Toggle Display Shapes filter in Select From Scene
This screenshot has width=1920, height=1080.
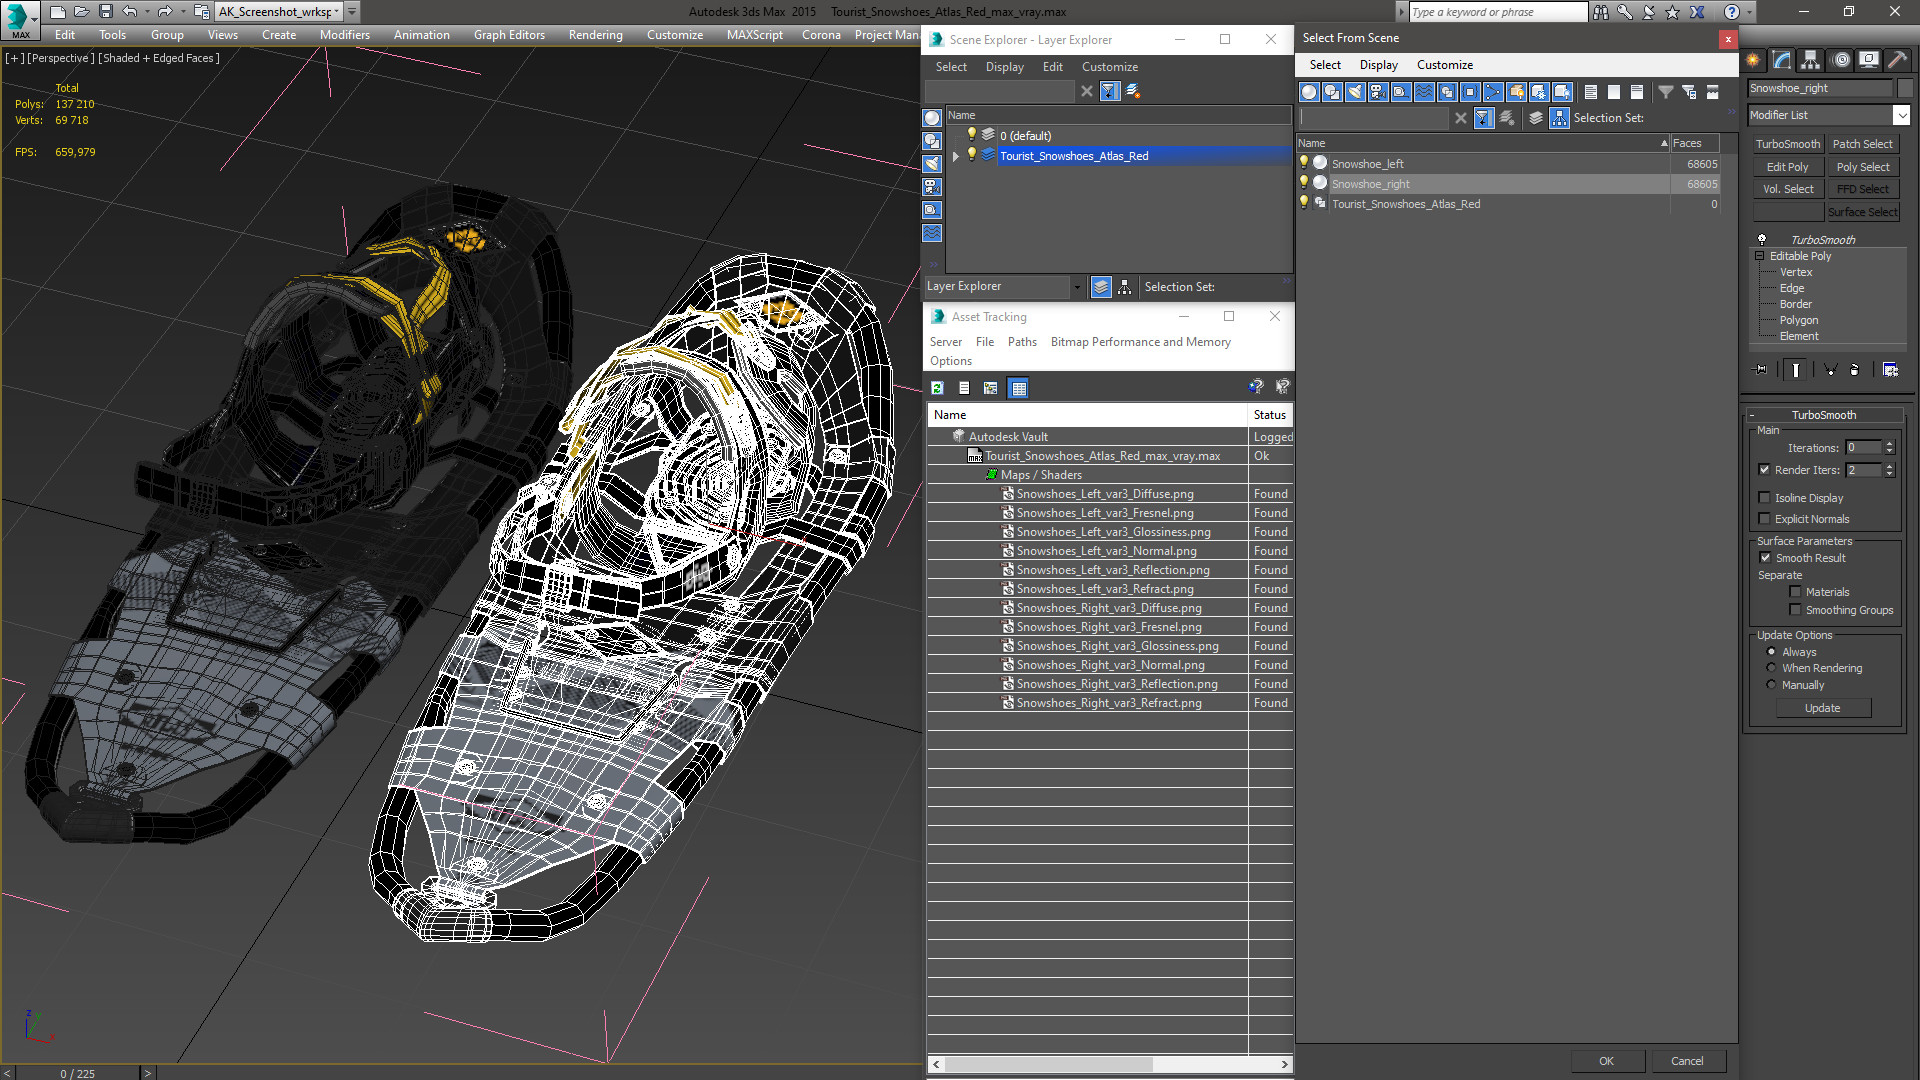[x=1332, y=92]
